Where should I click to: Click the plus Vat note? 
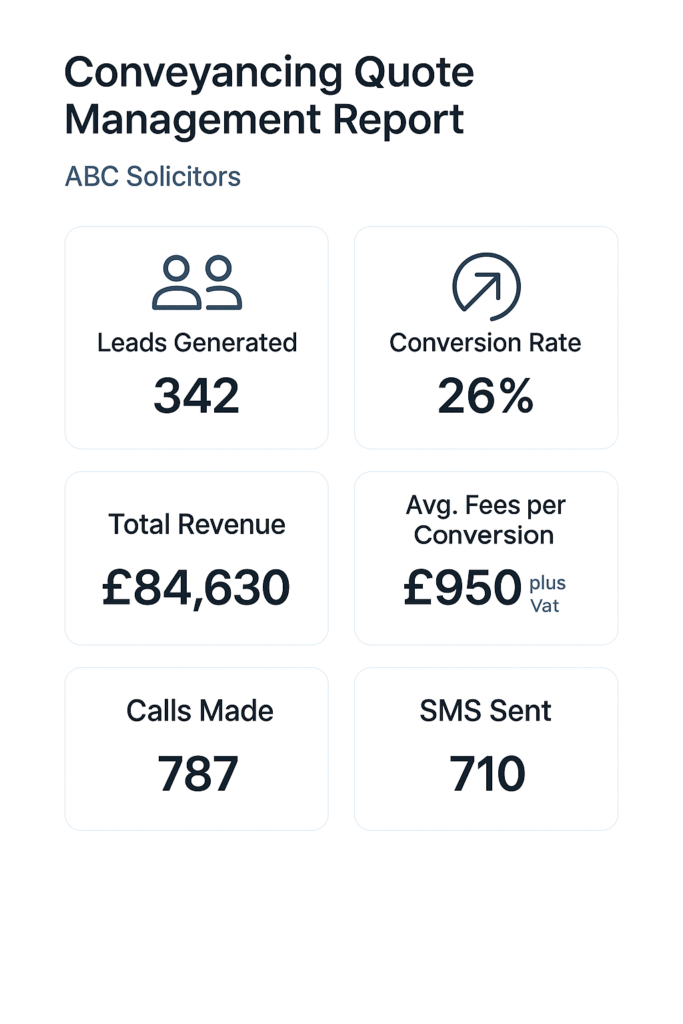pos(547,594)
